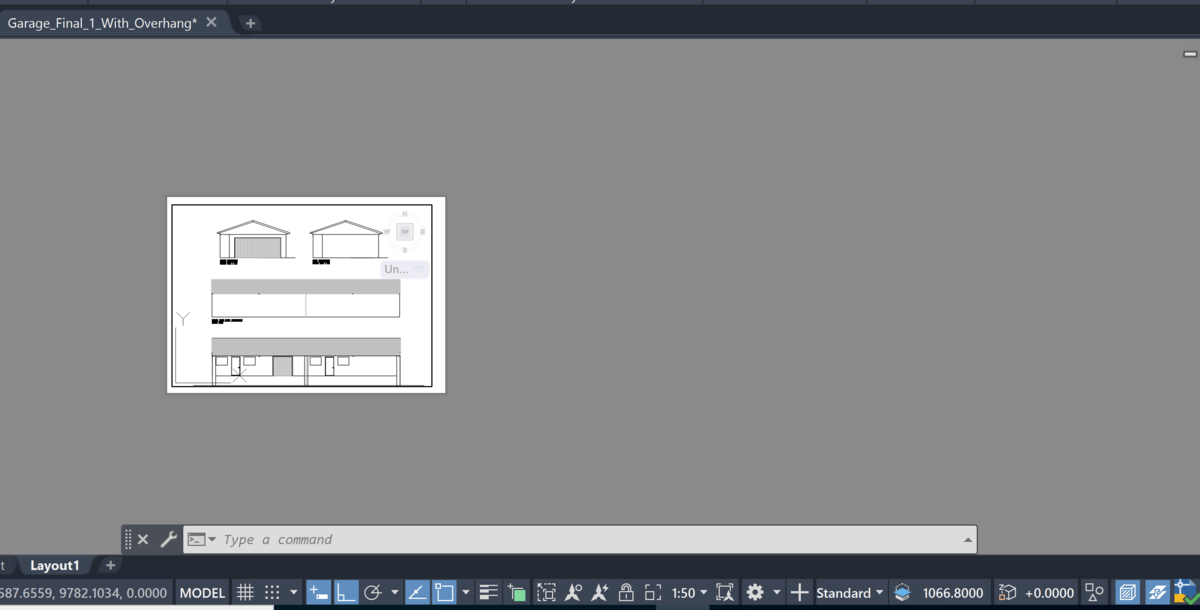
Task: Expand the Standard dropdown in status bar
Action: (850, 593)
